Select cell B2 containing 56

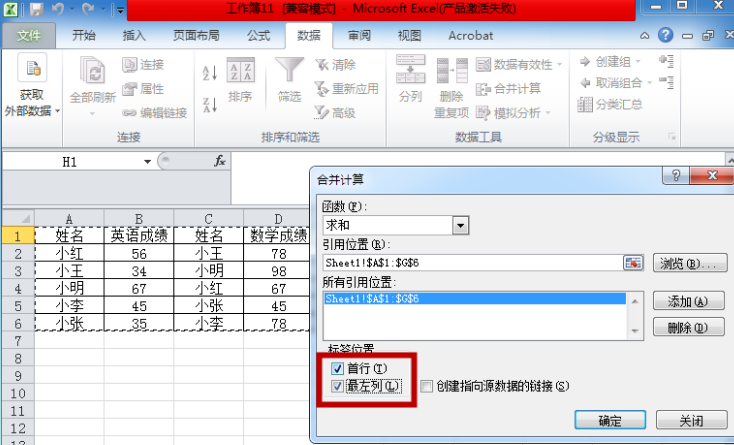tap(139, 254)
